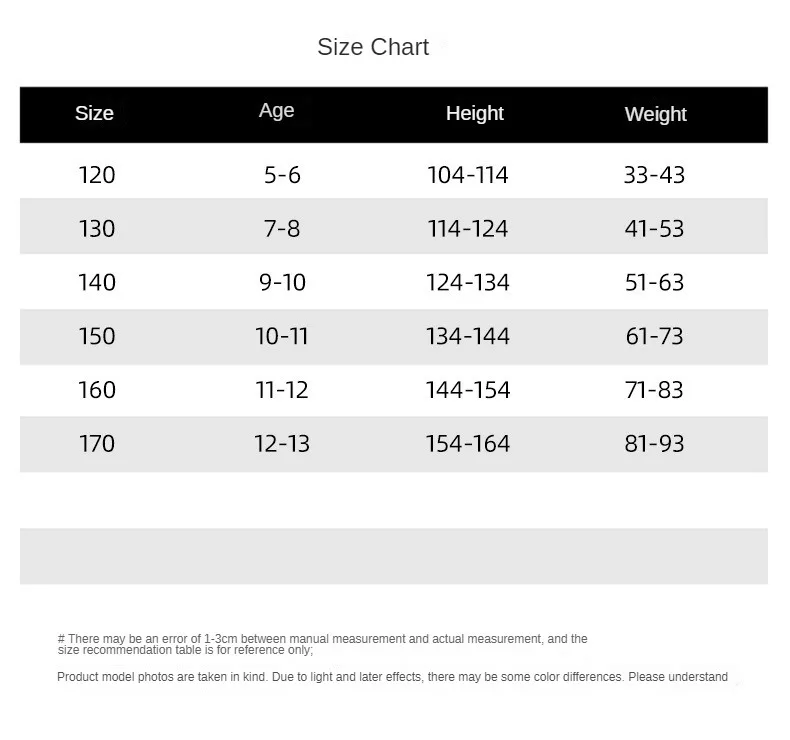790x740 pixels.
Task: Select size 160 in the chart
Action: click(97, 390)
